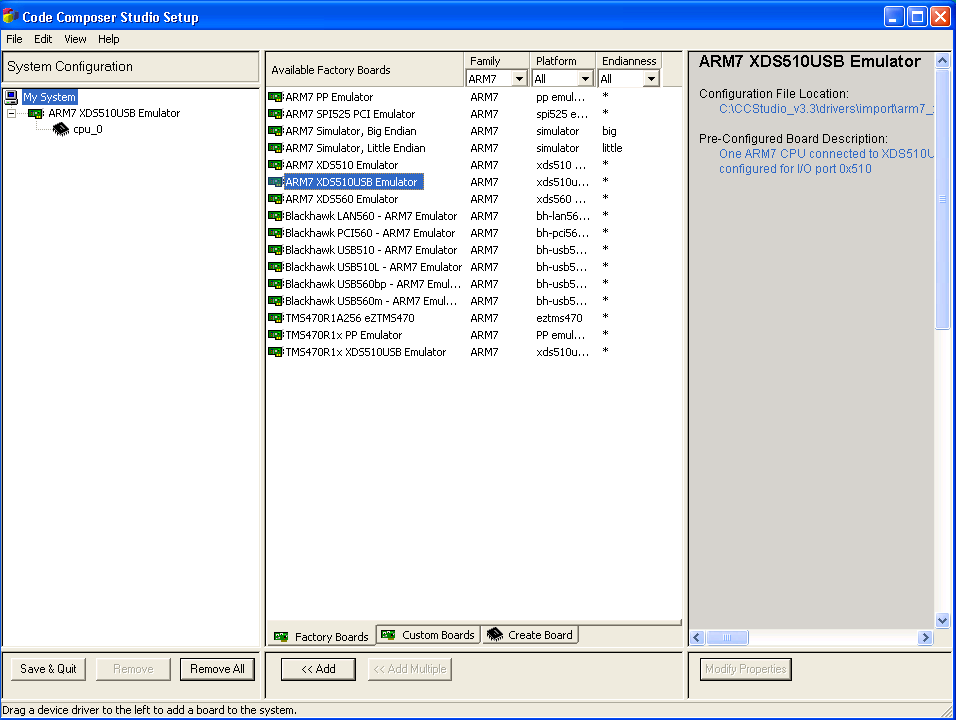Click the Remove All button
Image resolution: width=956 pixels, height=720 pixels.
(217, 669)
